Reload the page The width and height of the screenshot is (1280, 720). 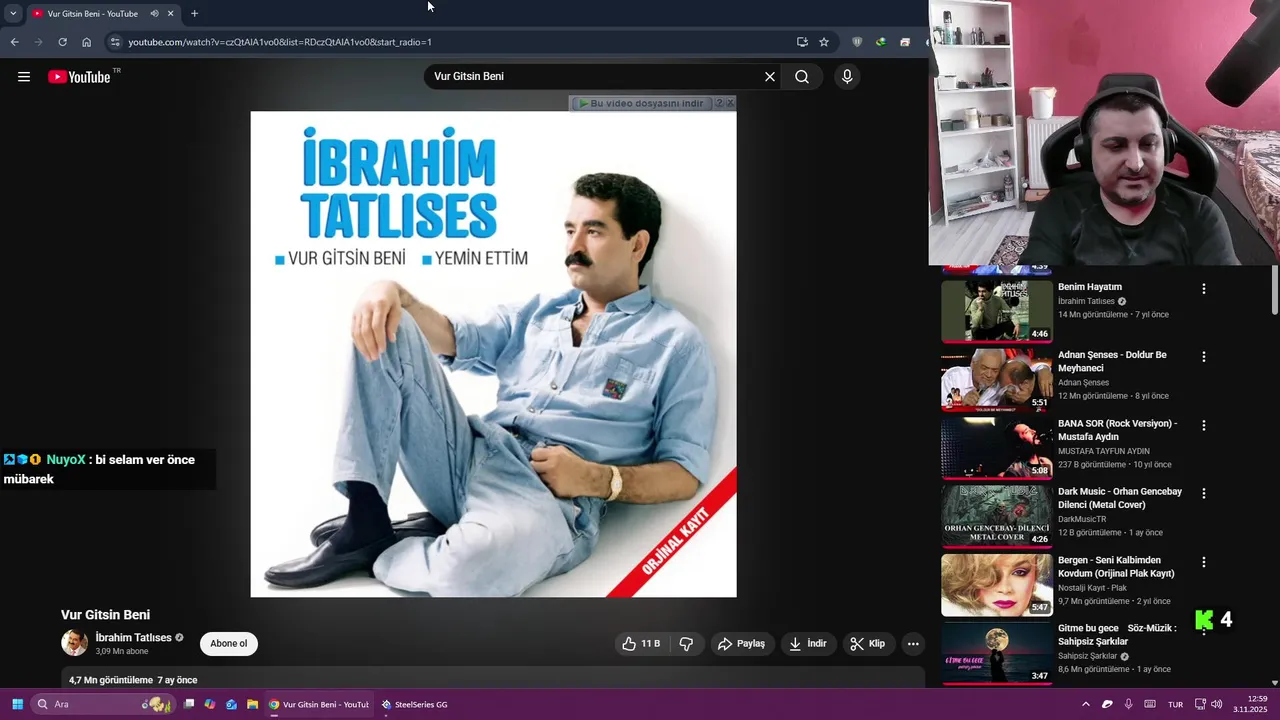click(62, 42)
